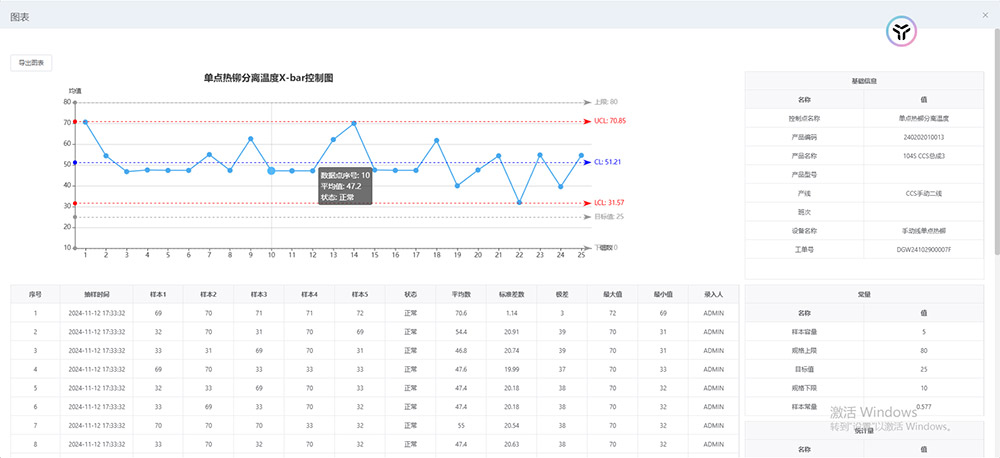Image resolution: width=1000 pixels, height=458 pixels.
Task: Click the 平均数 column header
Action: 461,294
